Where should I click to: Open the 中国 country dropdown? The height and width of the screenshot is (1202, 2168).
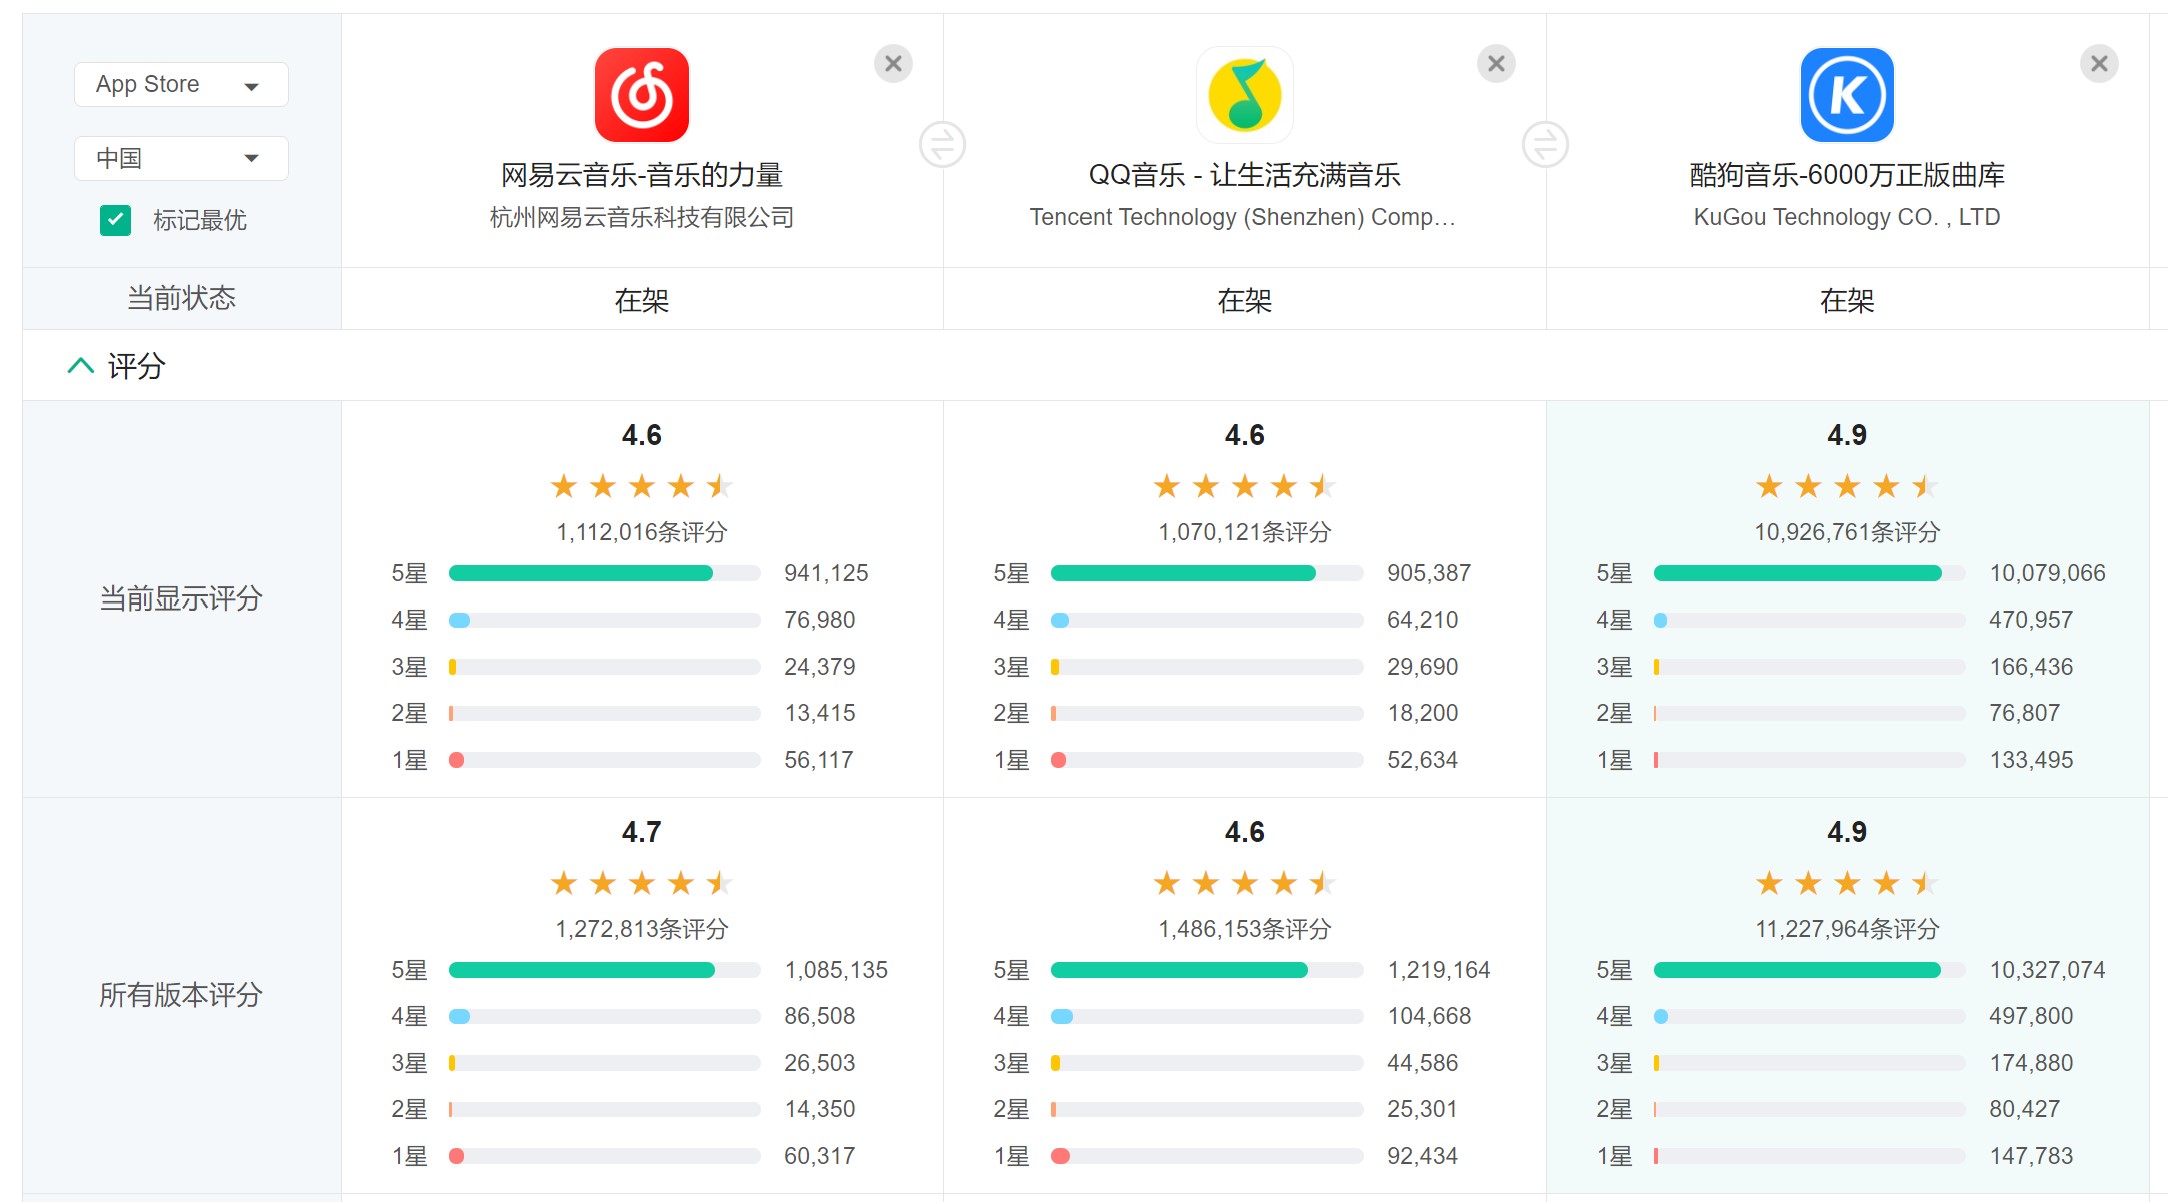pos(180,158)
